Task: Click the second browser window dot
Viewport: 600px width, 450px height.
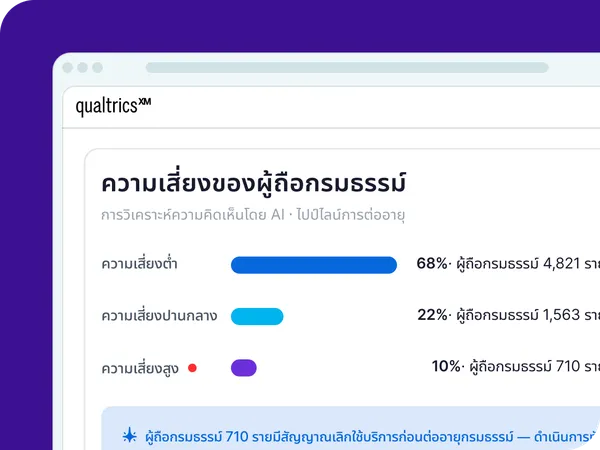Action: tap(83, 68)
